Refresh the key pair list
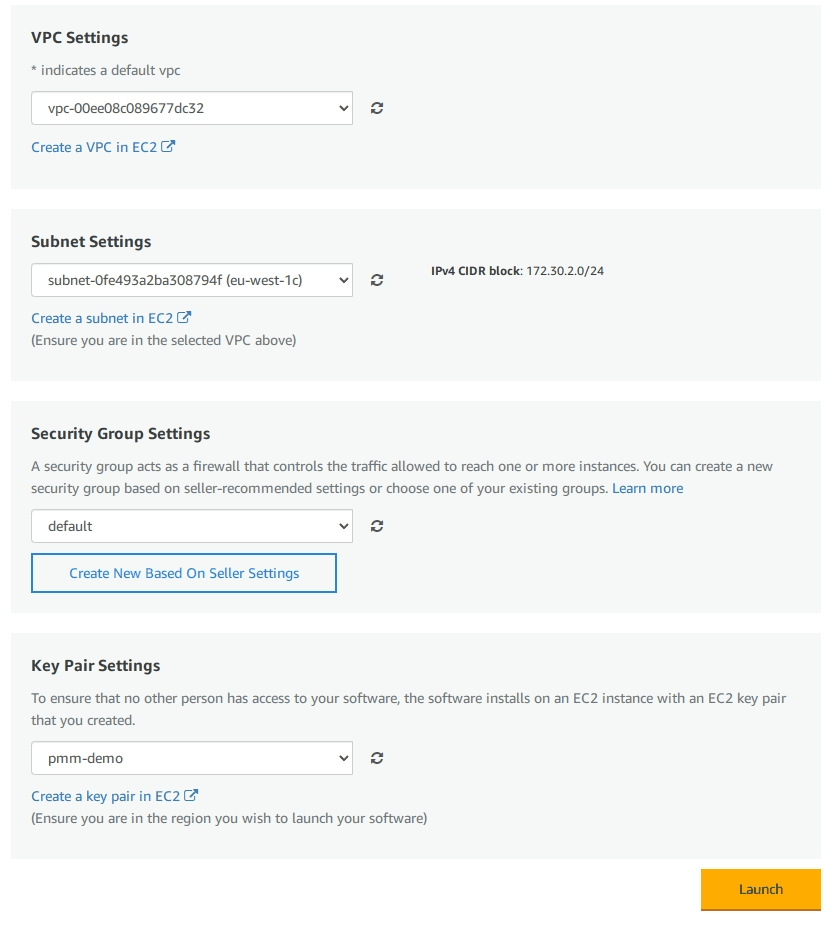 (377, 757)
